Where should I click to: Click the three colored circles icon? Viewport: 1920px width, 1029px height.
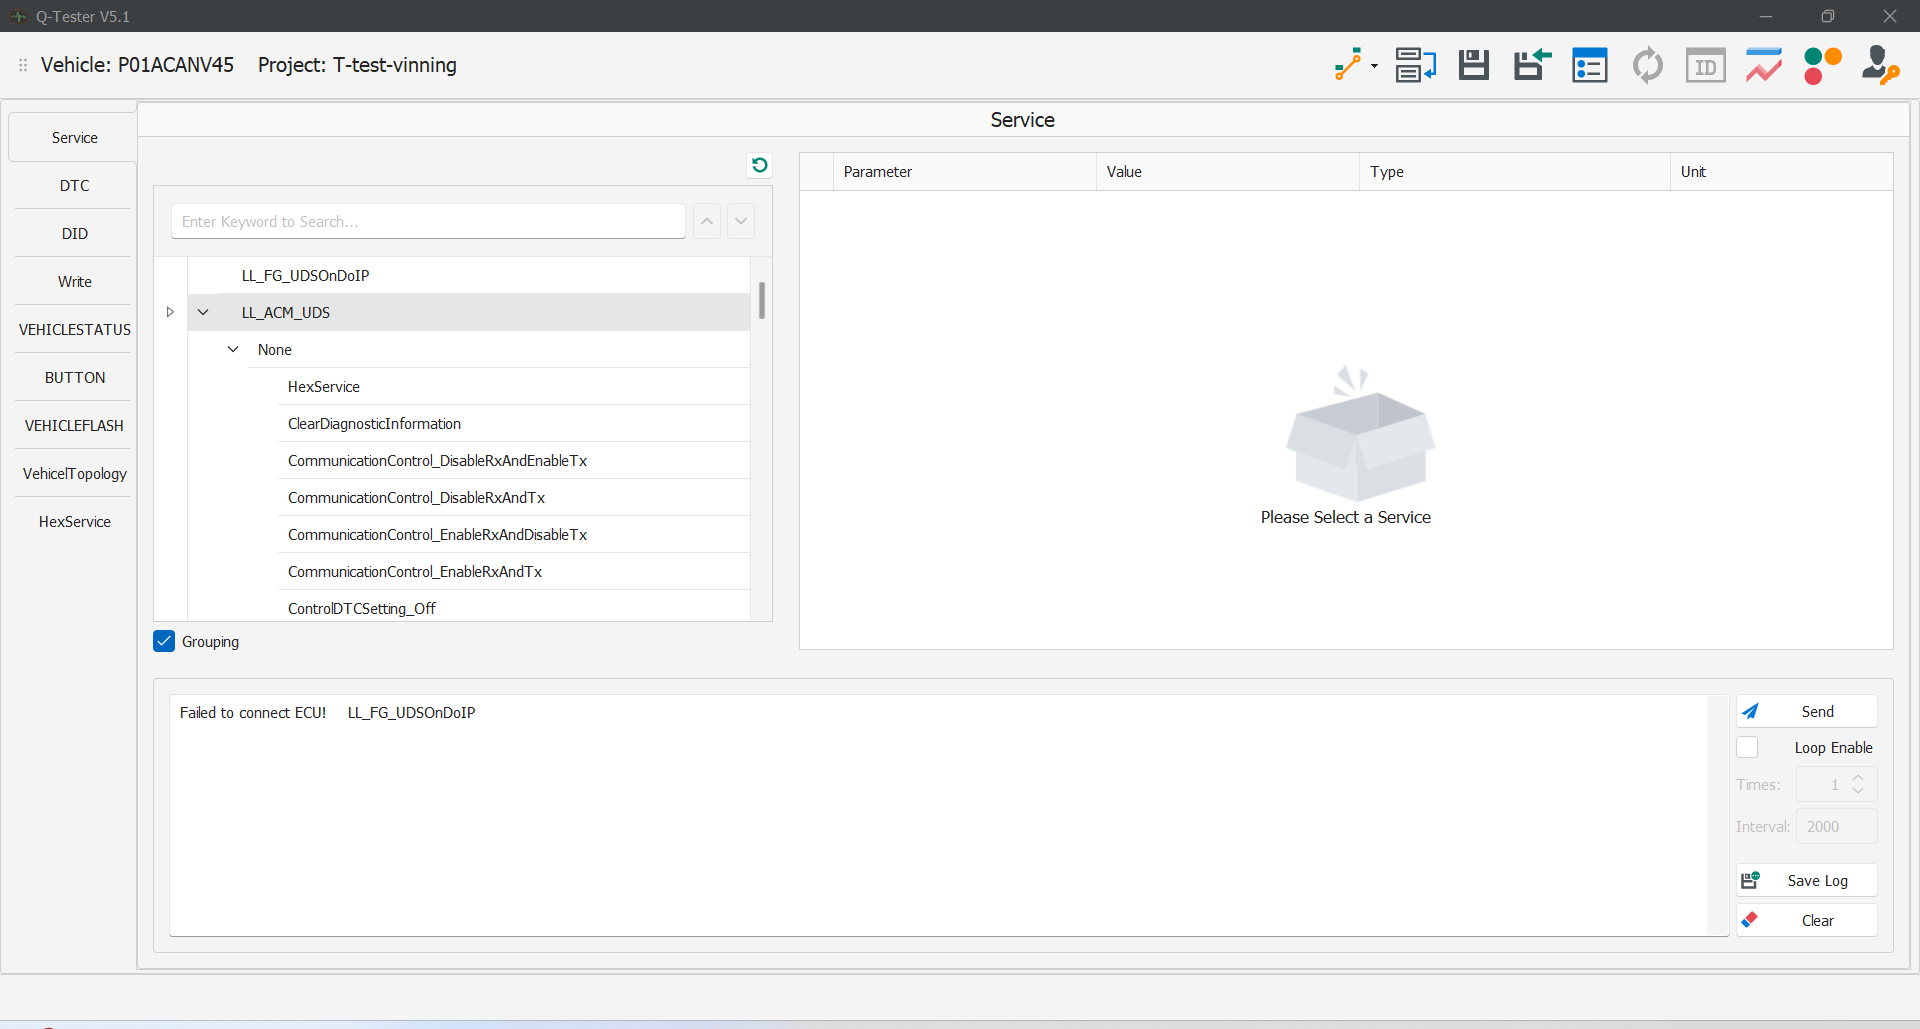(x=1822, y=66)
